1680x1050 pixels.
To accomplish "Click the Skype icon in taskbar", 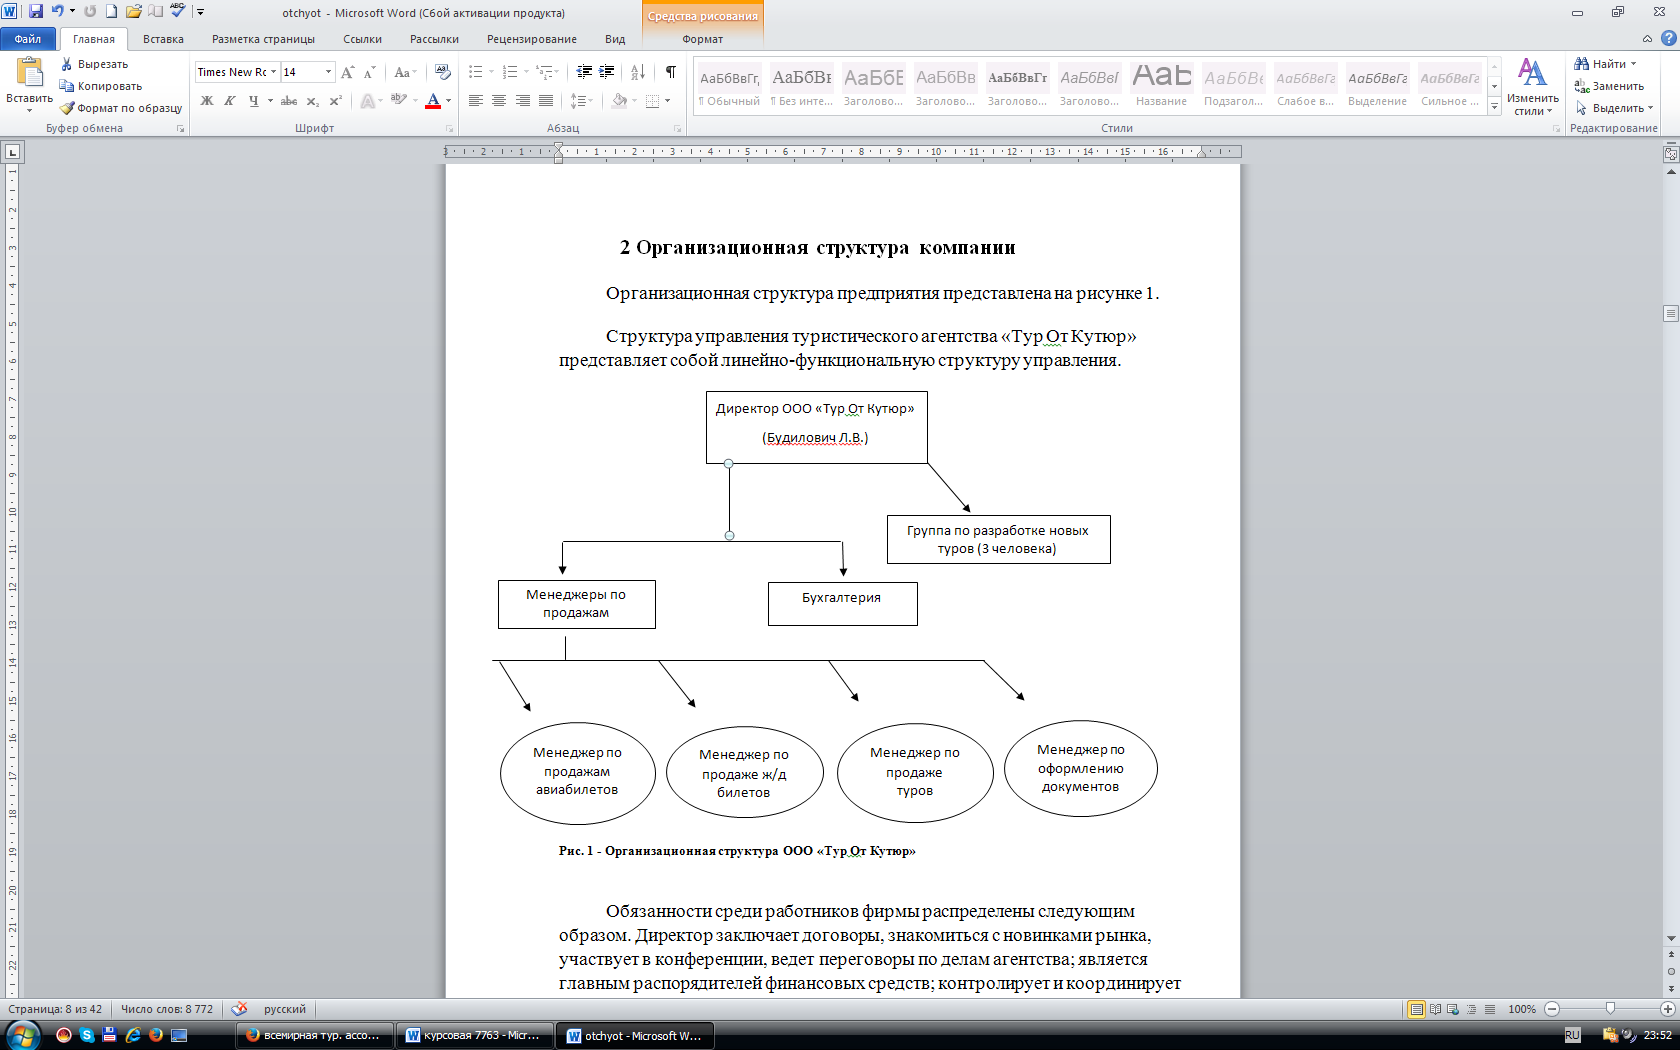I will coord(87,1035).
